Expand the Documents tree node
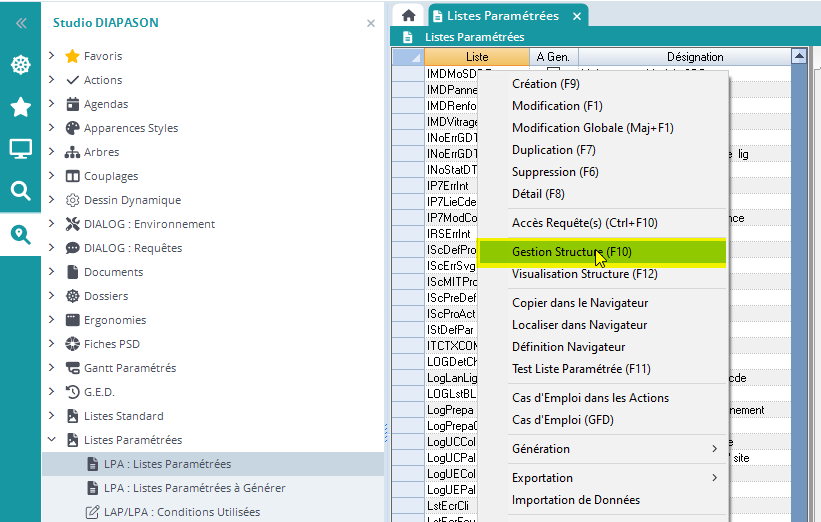This screenshot has height=522, width=821. tap(52, 272)
